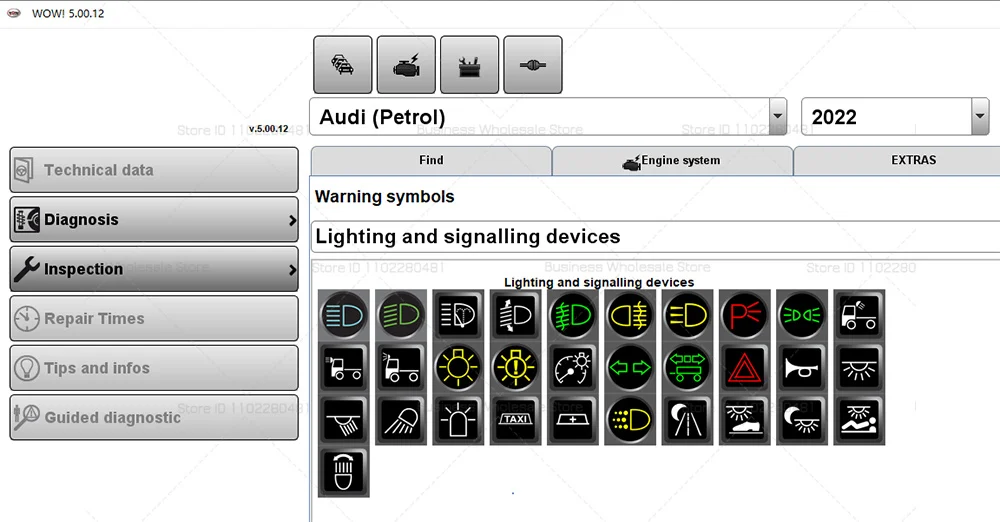This screenshot has width=1000, height=522.
Task: Open the Repair Times section
Action: pos(154,318)
